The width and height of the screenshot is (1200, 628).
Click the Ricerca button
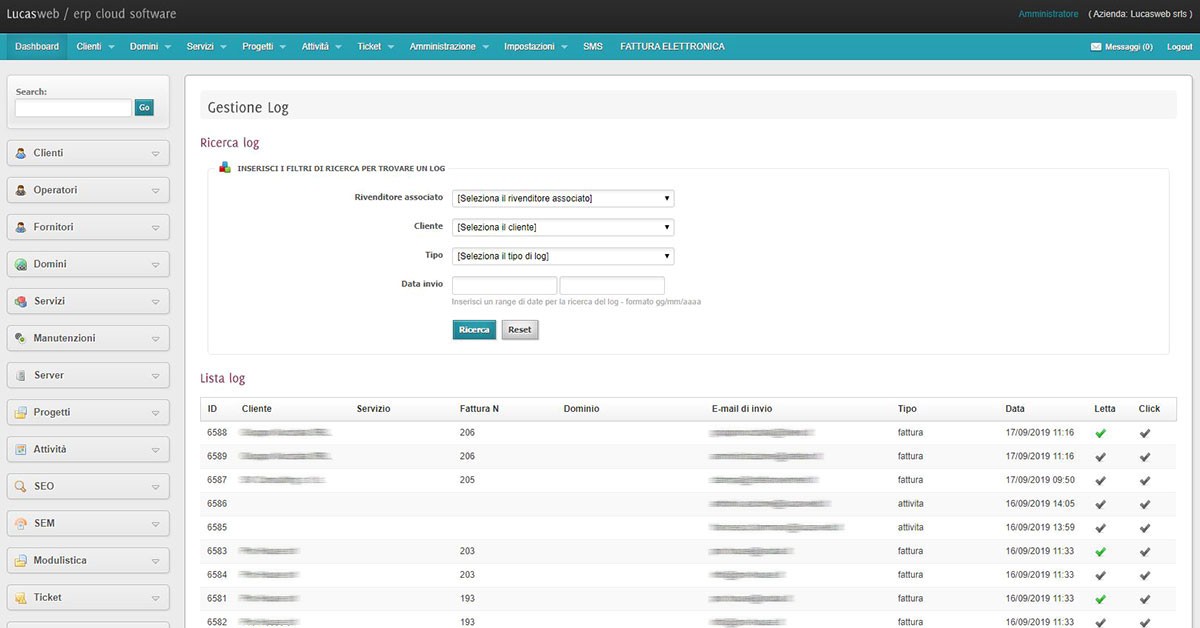tap(474, 329)
